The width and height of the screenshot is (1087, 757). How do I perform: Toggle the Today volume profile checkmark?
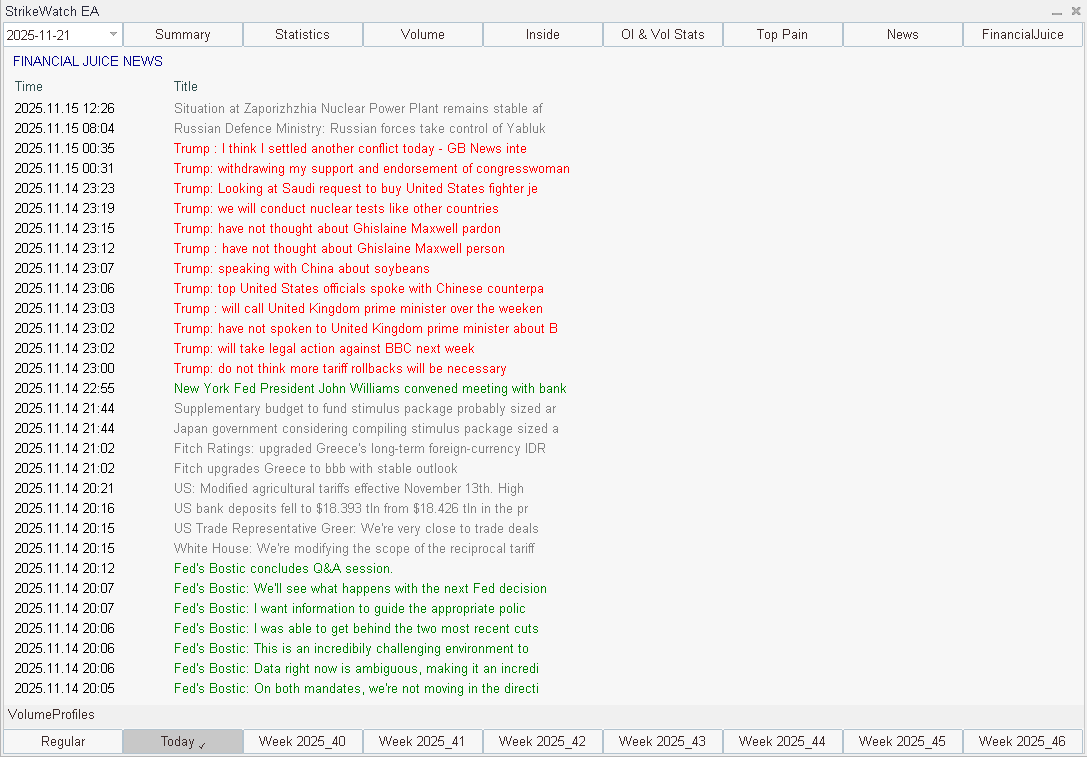coord(182,741)
